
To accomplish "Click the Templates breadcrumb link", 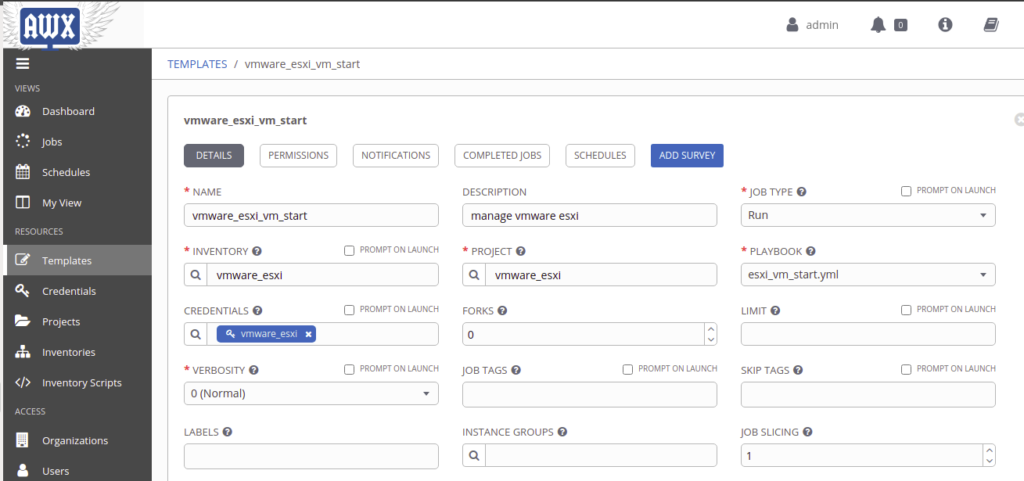I will coord(197,64).
